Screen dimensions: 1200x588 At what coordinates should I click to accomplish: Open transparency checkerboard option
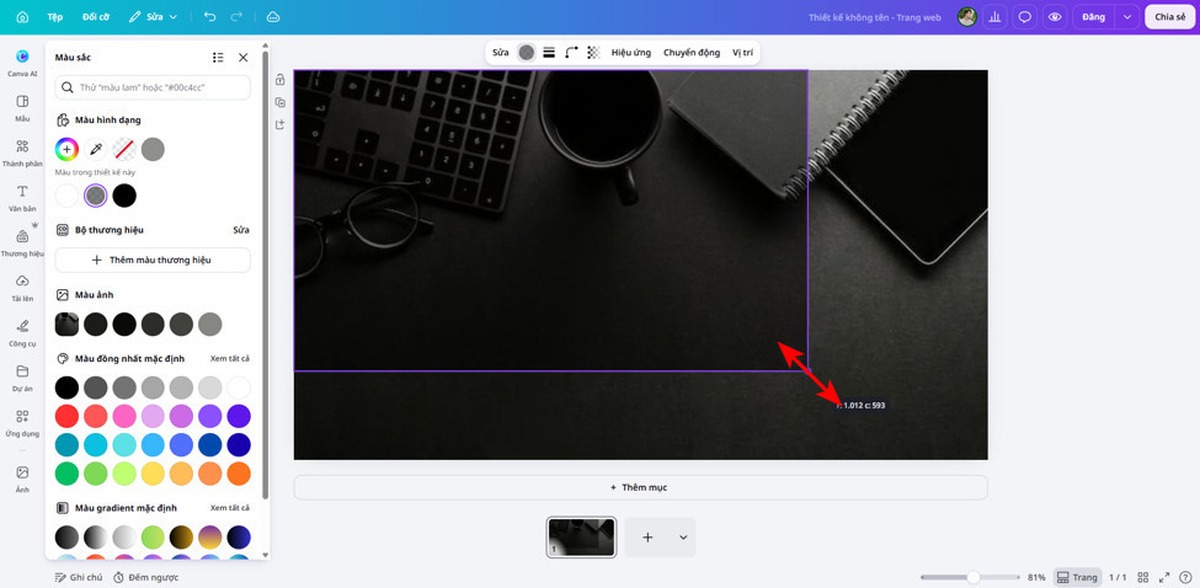tap(593, 52)
